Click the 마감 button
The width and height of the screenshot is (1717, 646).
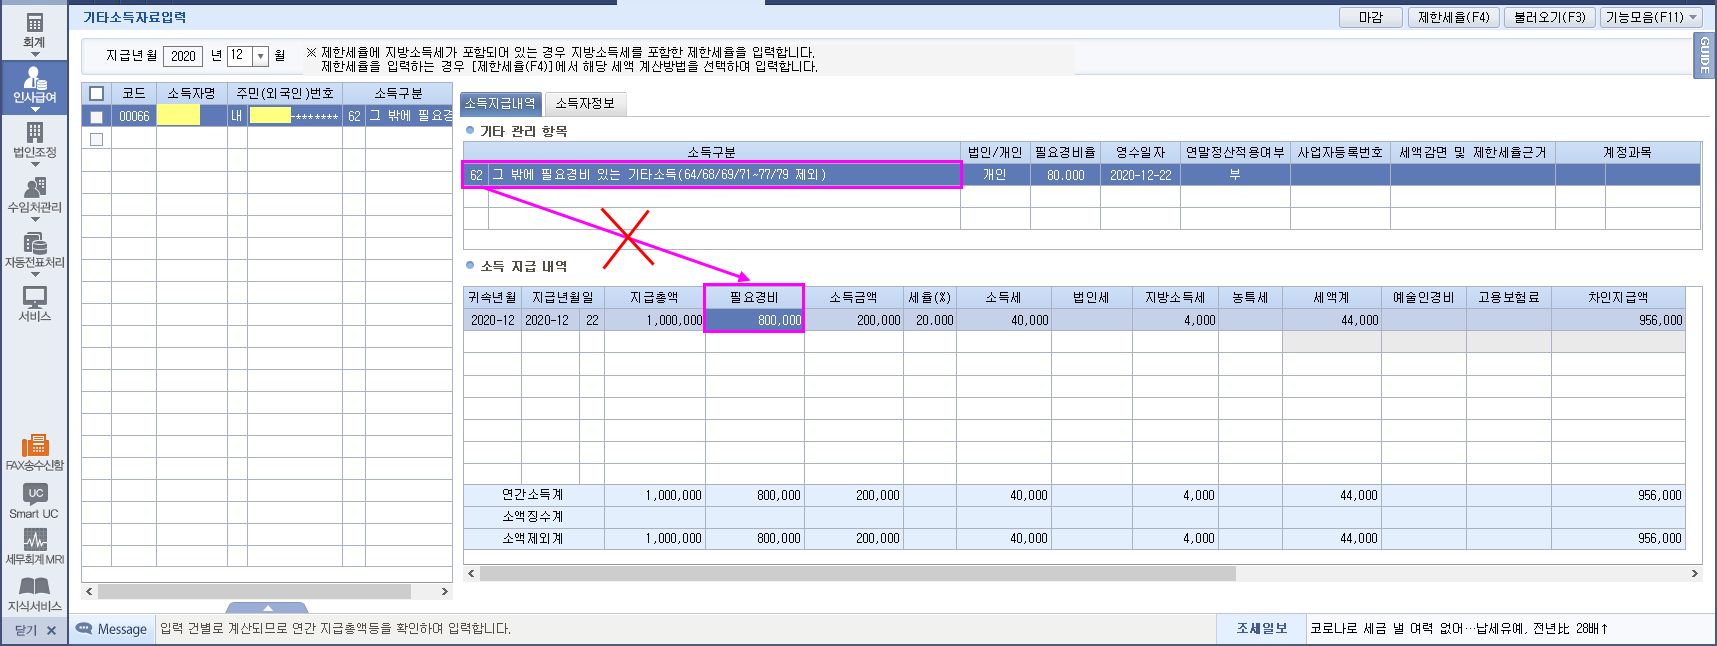(x=1370, y=17)
